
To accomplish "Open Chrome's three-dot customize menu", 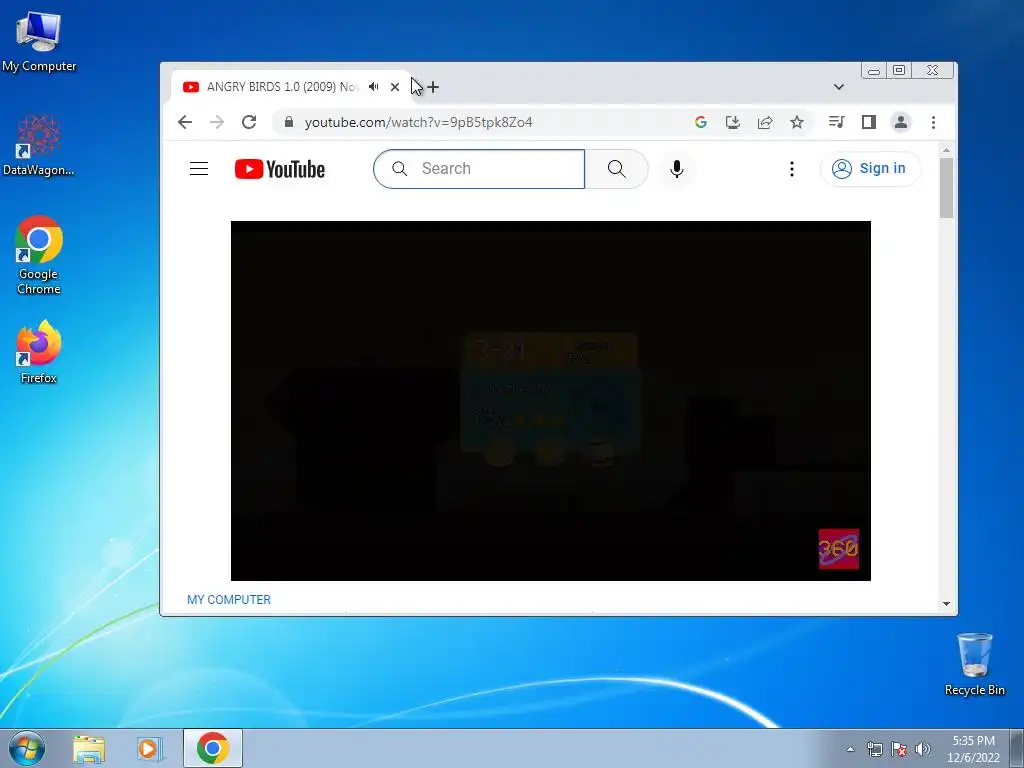I will pos(933,122).
